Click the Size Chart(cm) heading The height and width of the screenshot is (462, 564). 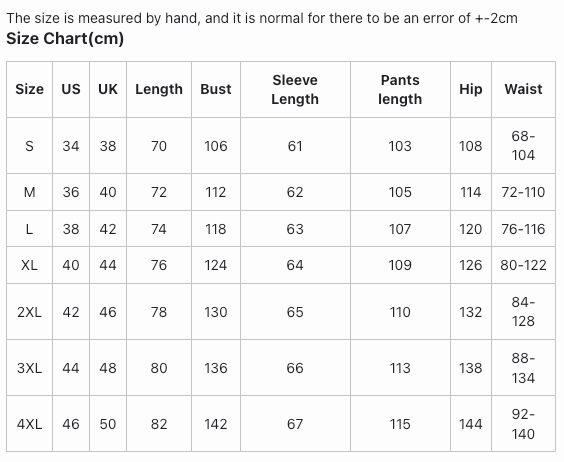tap(65, 38)
